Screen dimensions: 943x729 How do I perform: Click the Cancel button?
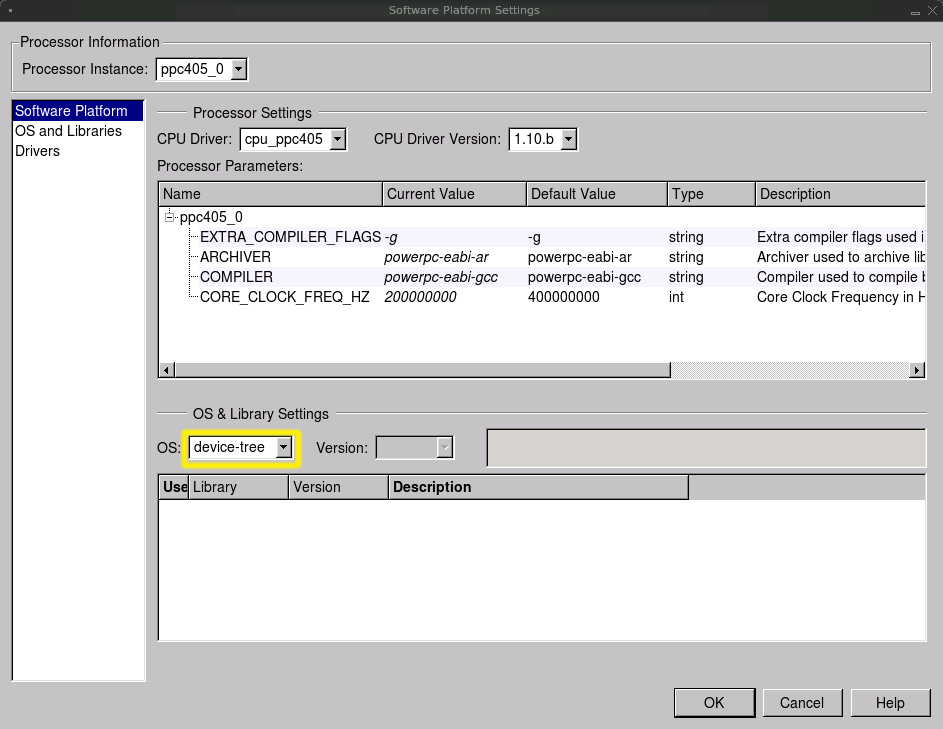[x=802, y=703]
